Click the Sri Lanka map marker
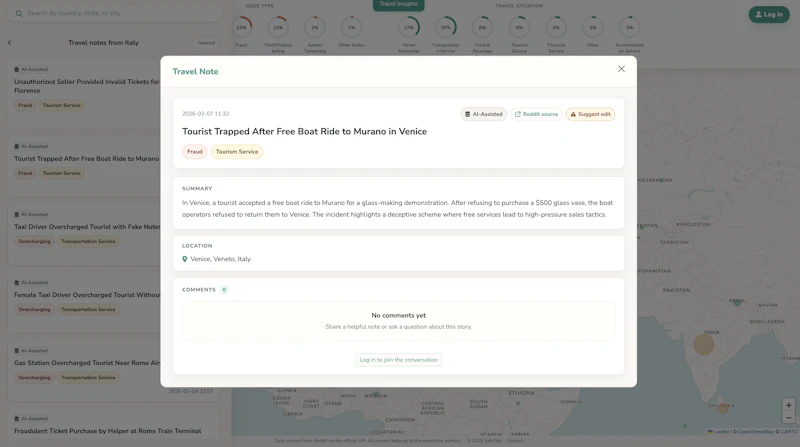 point(723,408)
